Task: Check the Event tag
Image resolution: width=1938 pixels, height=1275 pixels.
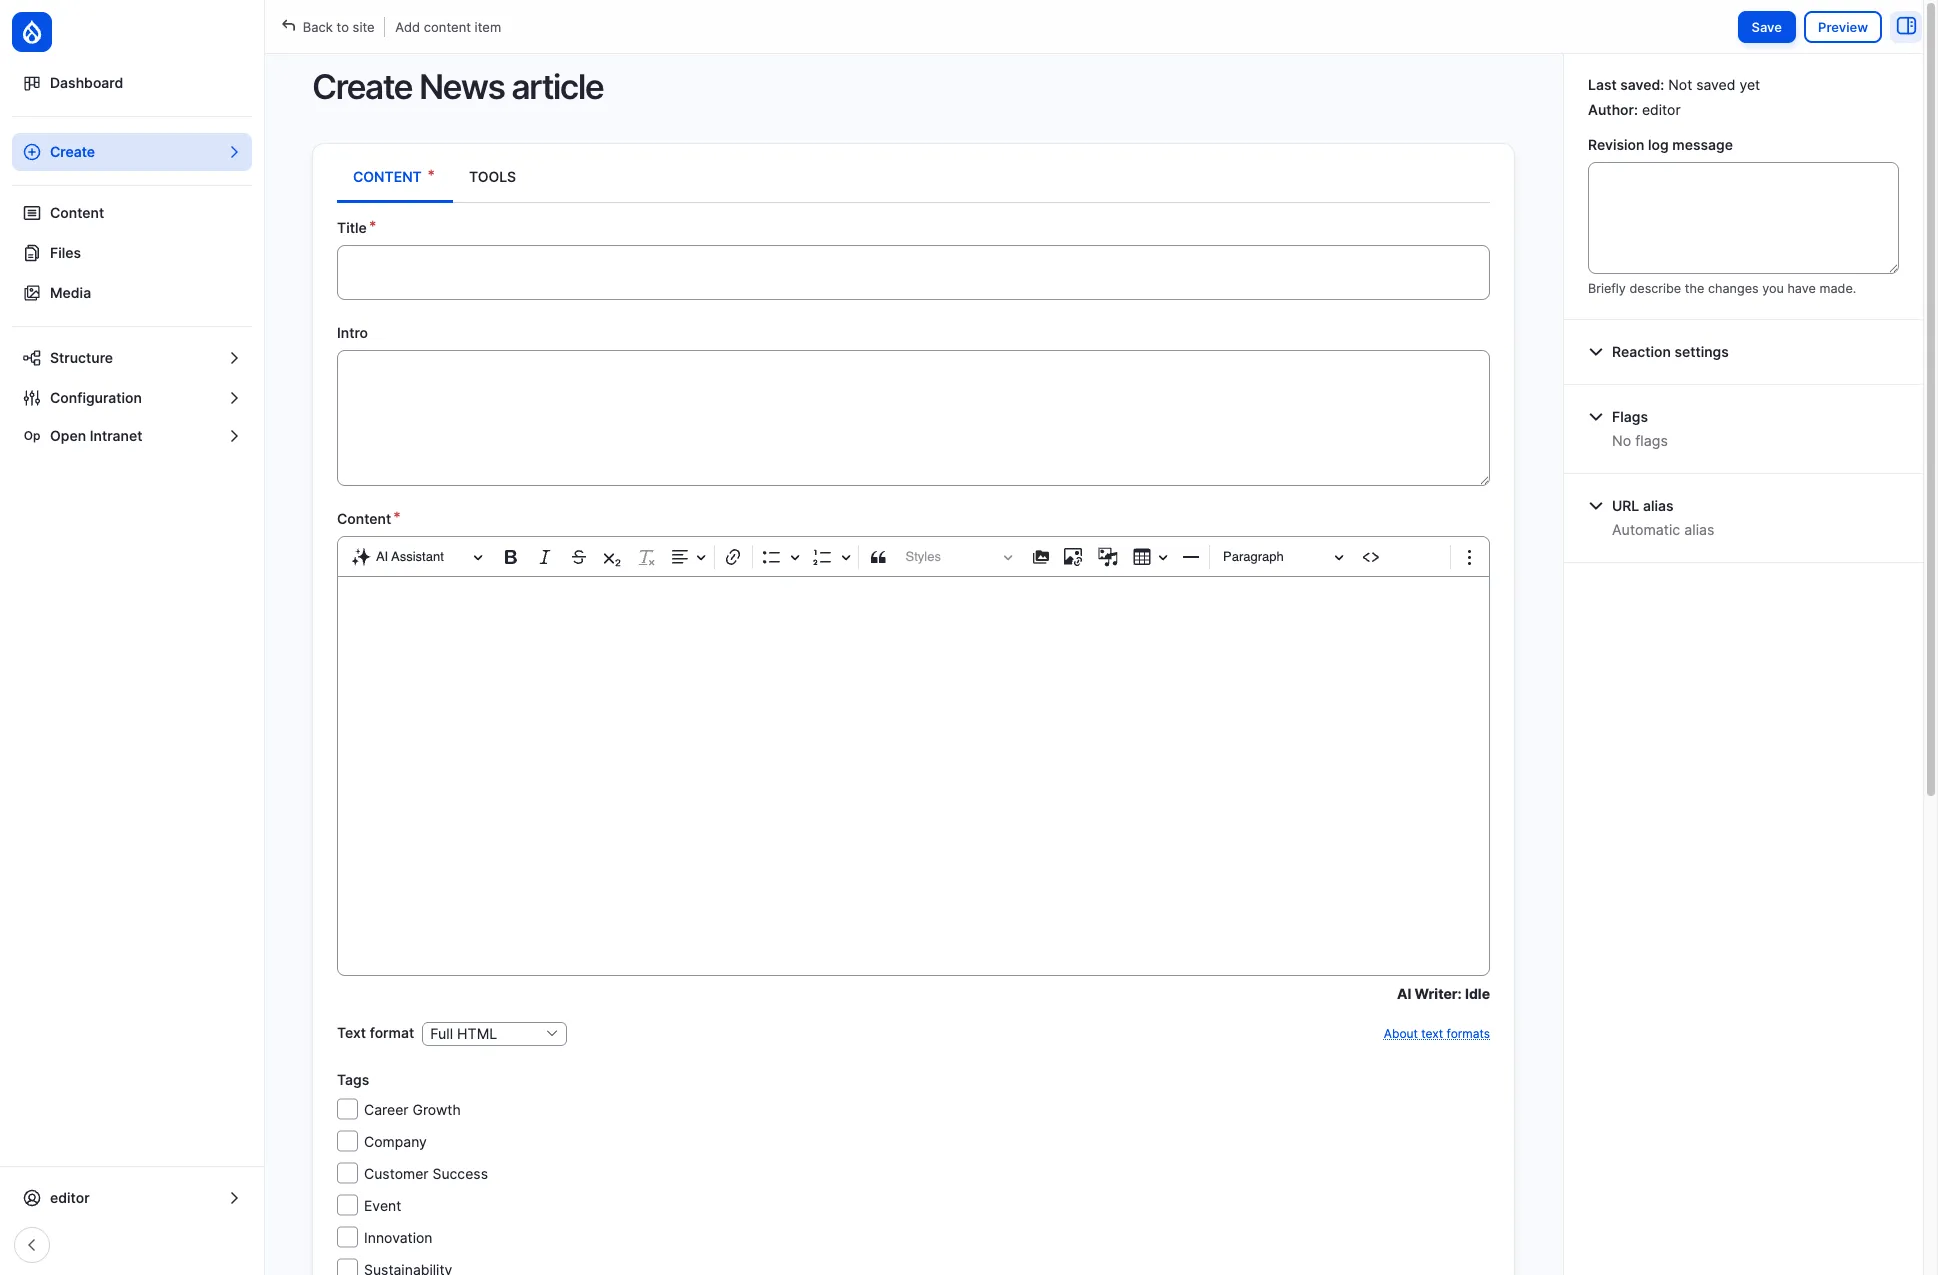Action: pyautogui.click(x=347, y=1205)
